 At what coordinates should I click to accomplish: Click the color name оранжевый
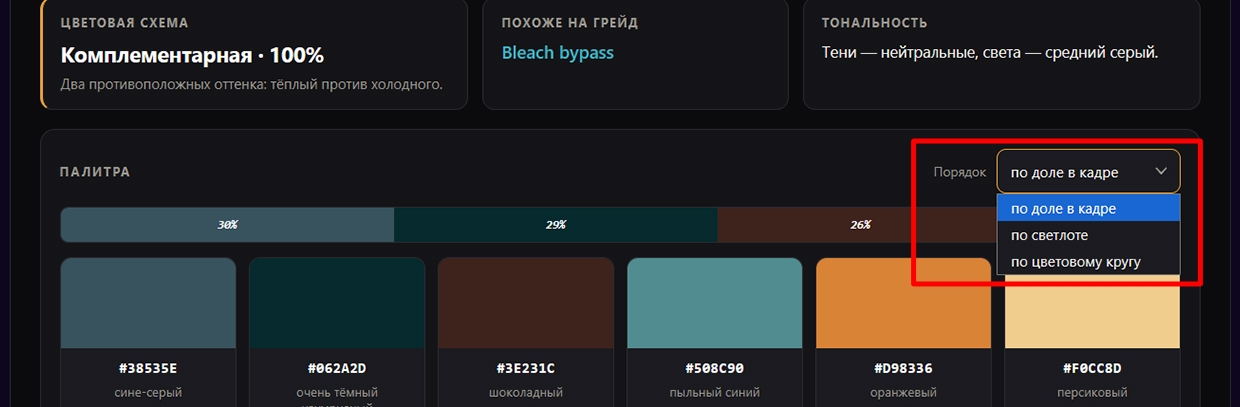(x=904, y=393)
